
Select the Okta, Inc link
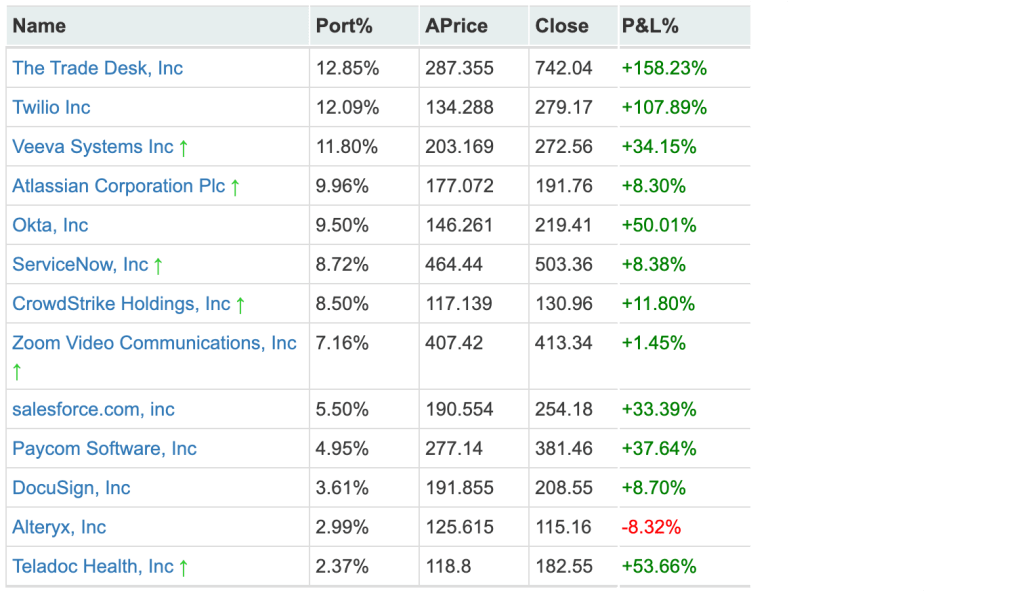[50, 225]
